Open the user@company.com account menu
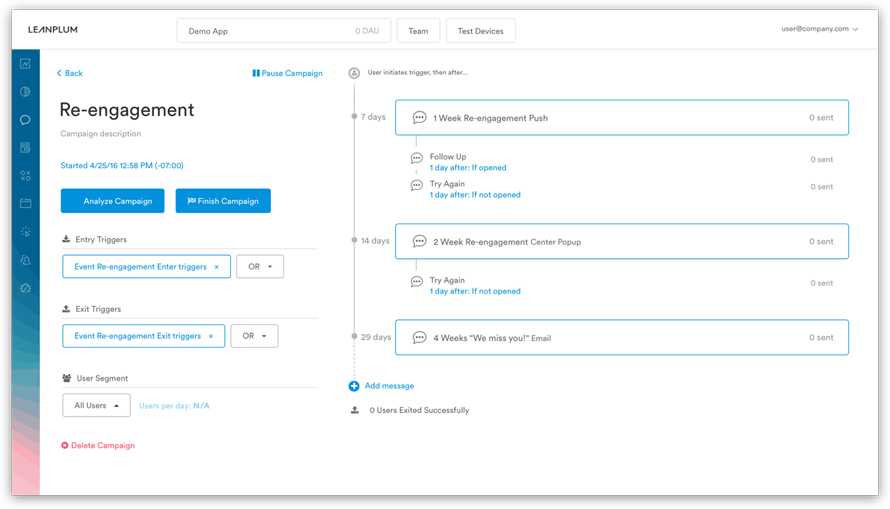This screenshot has width=890, height=509. point(820,29)
